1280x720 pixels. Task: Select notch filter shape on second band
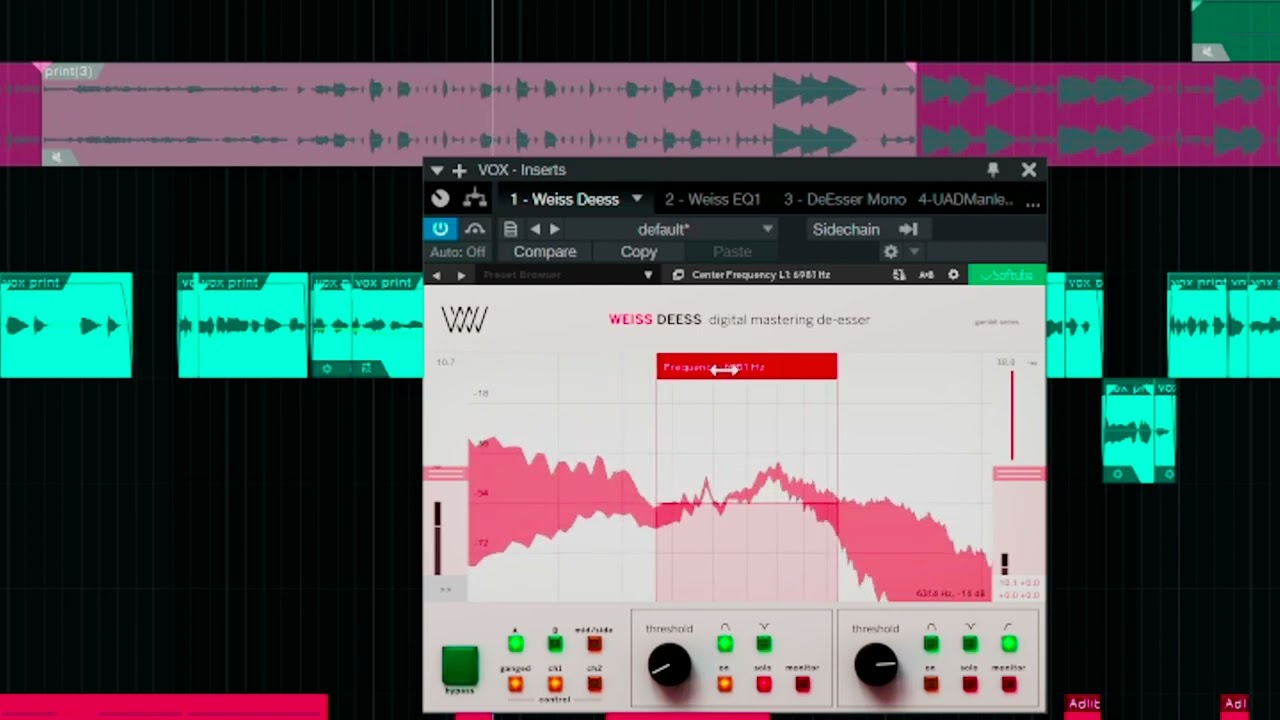(969, 644)
